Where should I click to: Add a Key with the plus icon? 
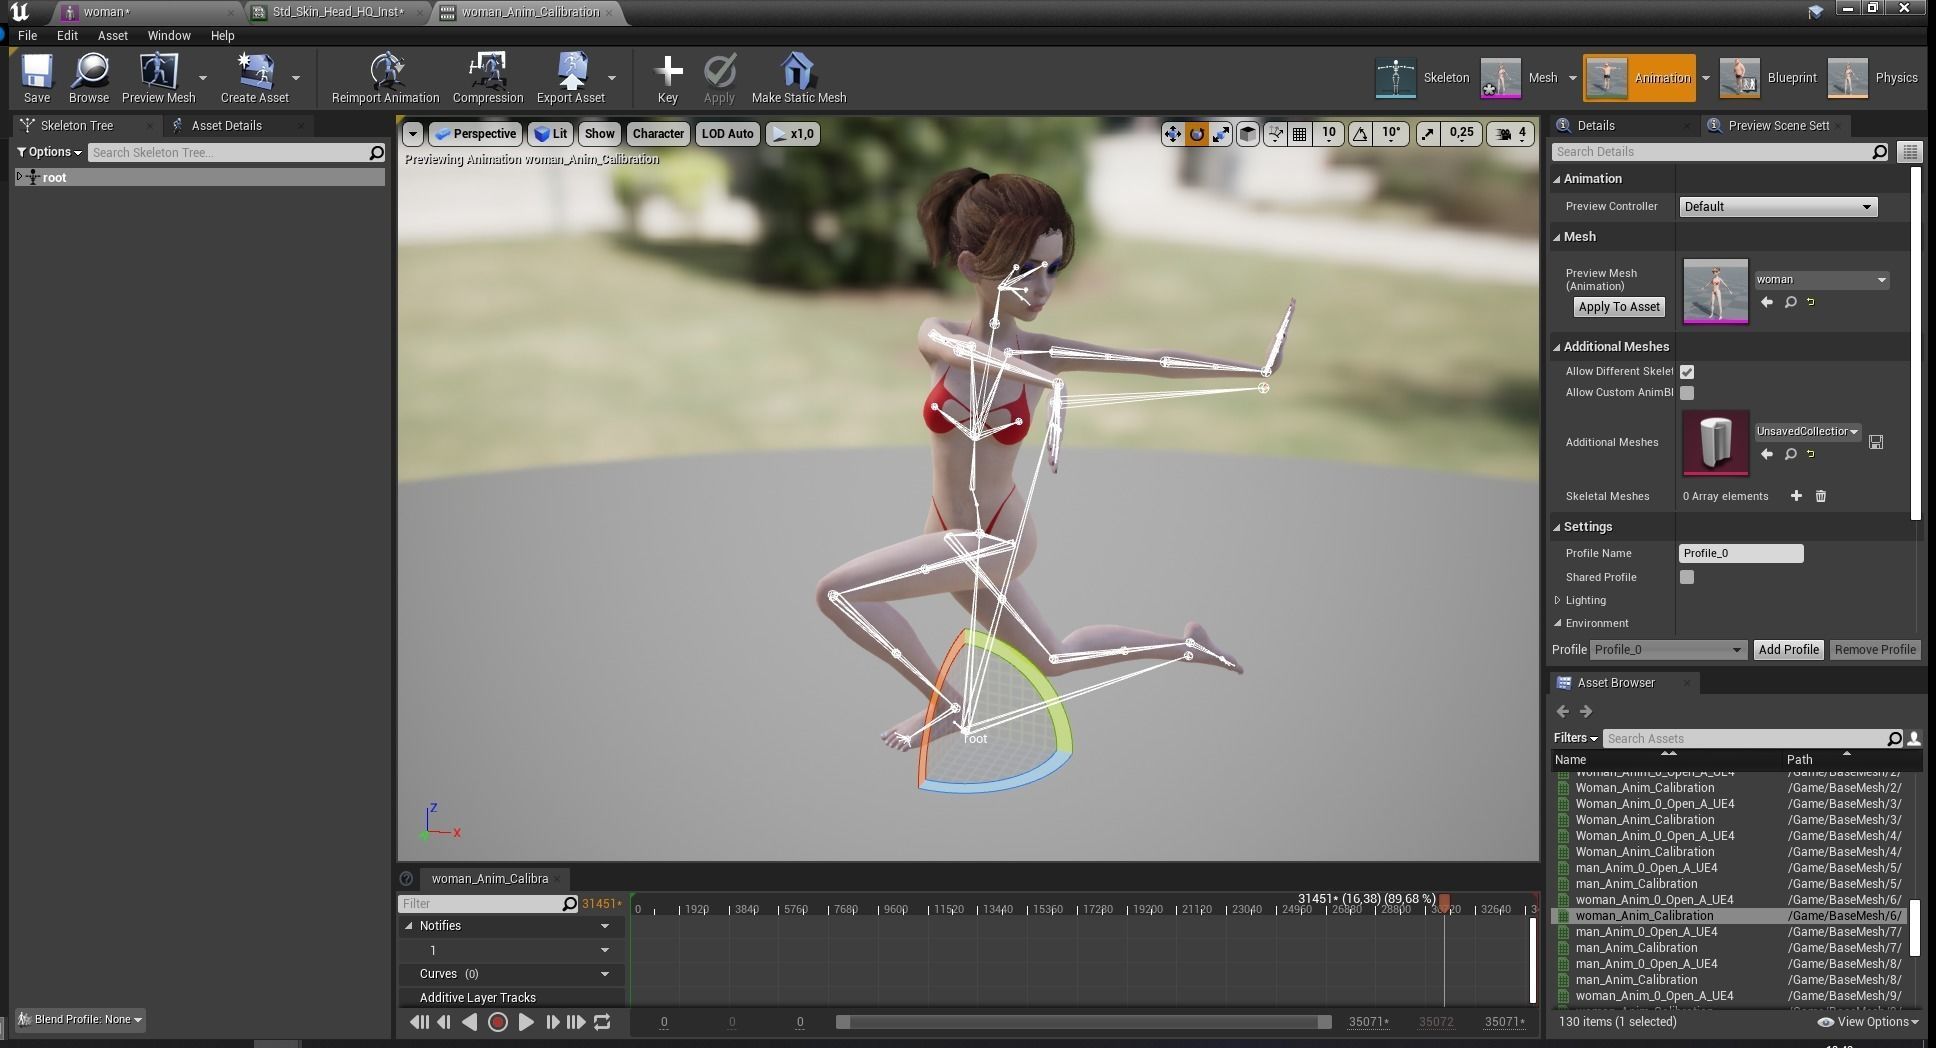pyautogui.click(x=668, y=78)
